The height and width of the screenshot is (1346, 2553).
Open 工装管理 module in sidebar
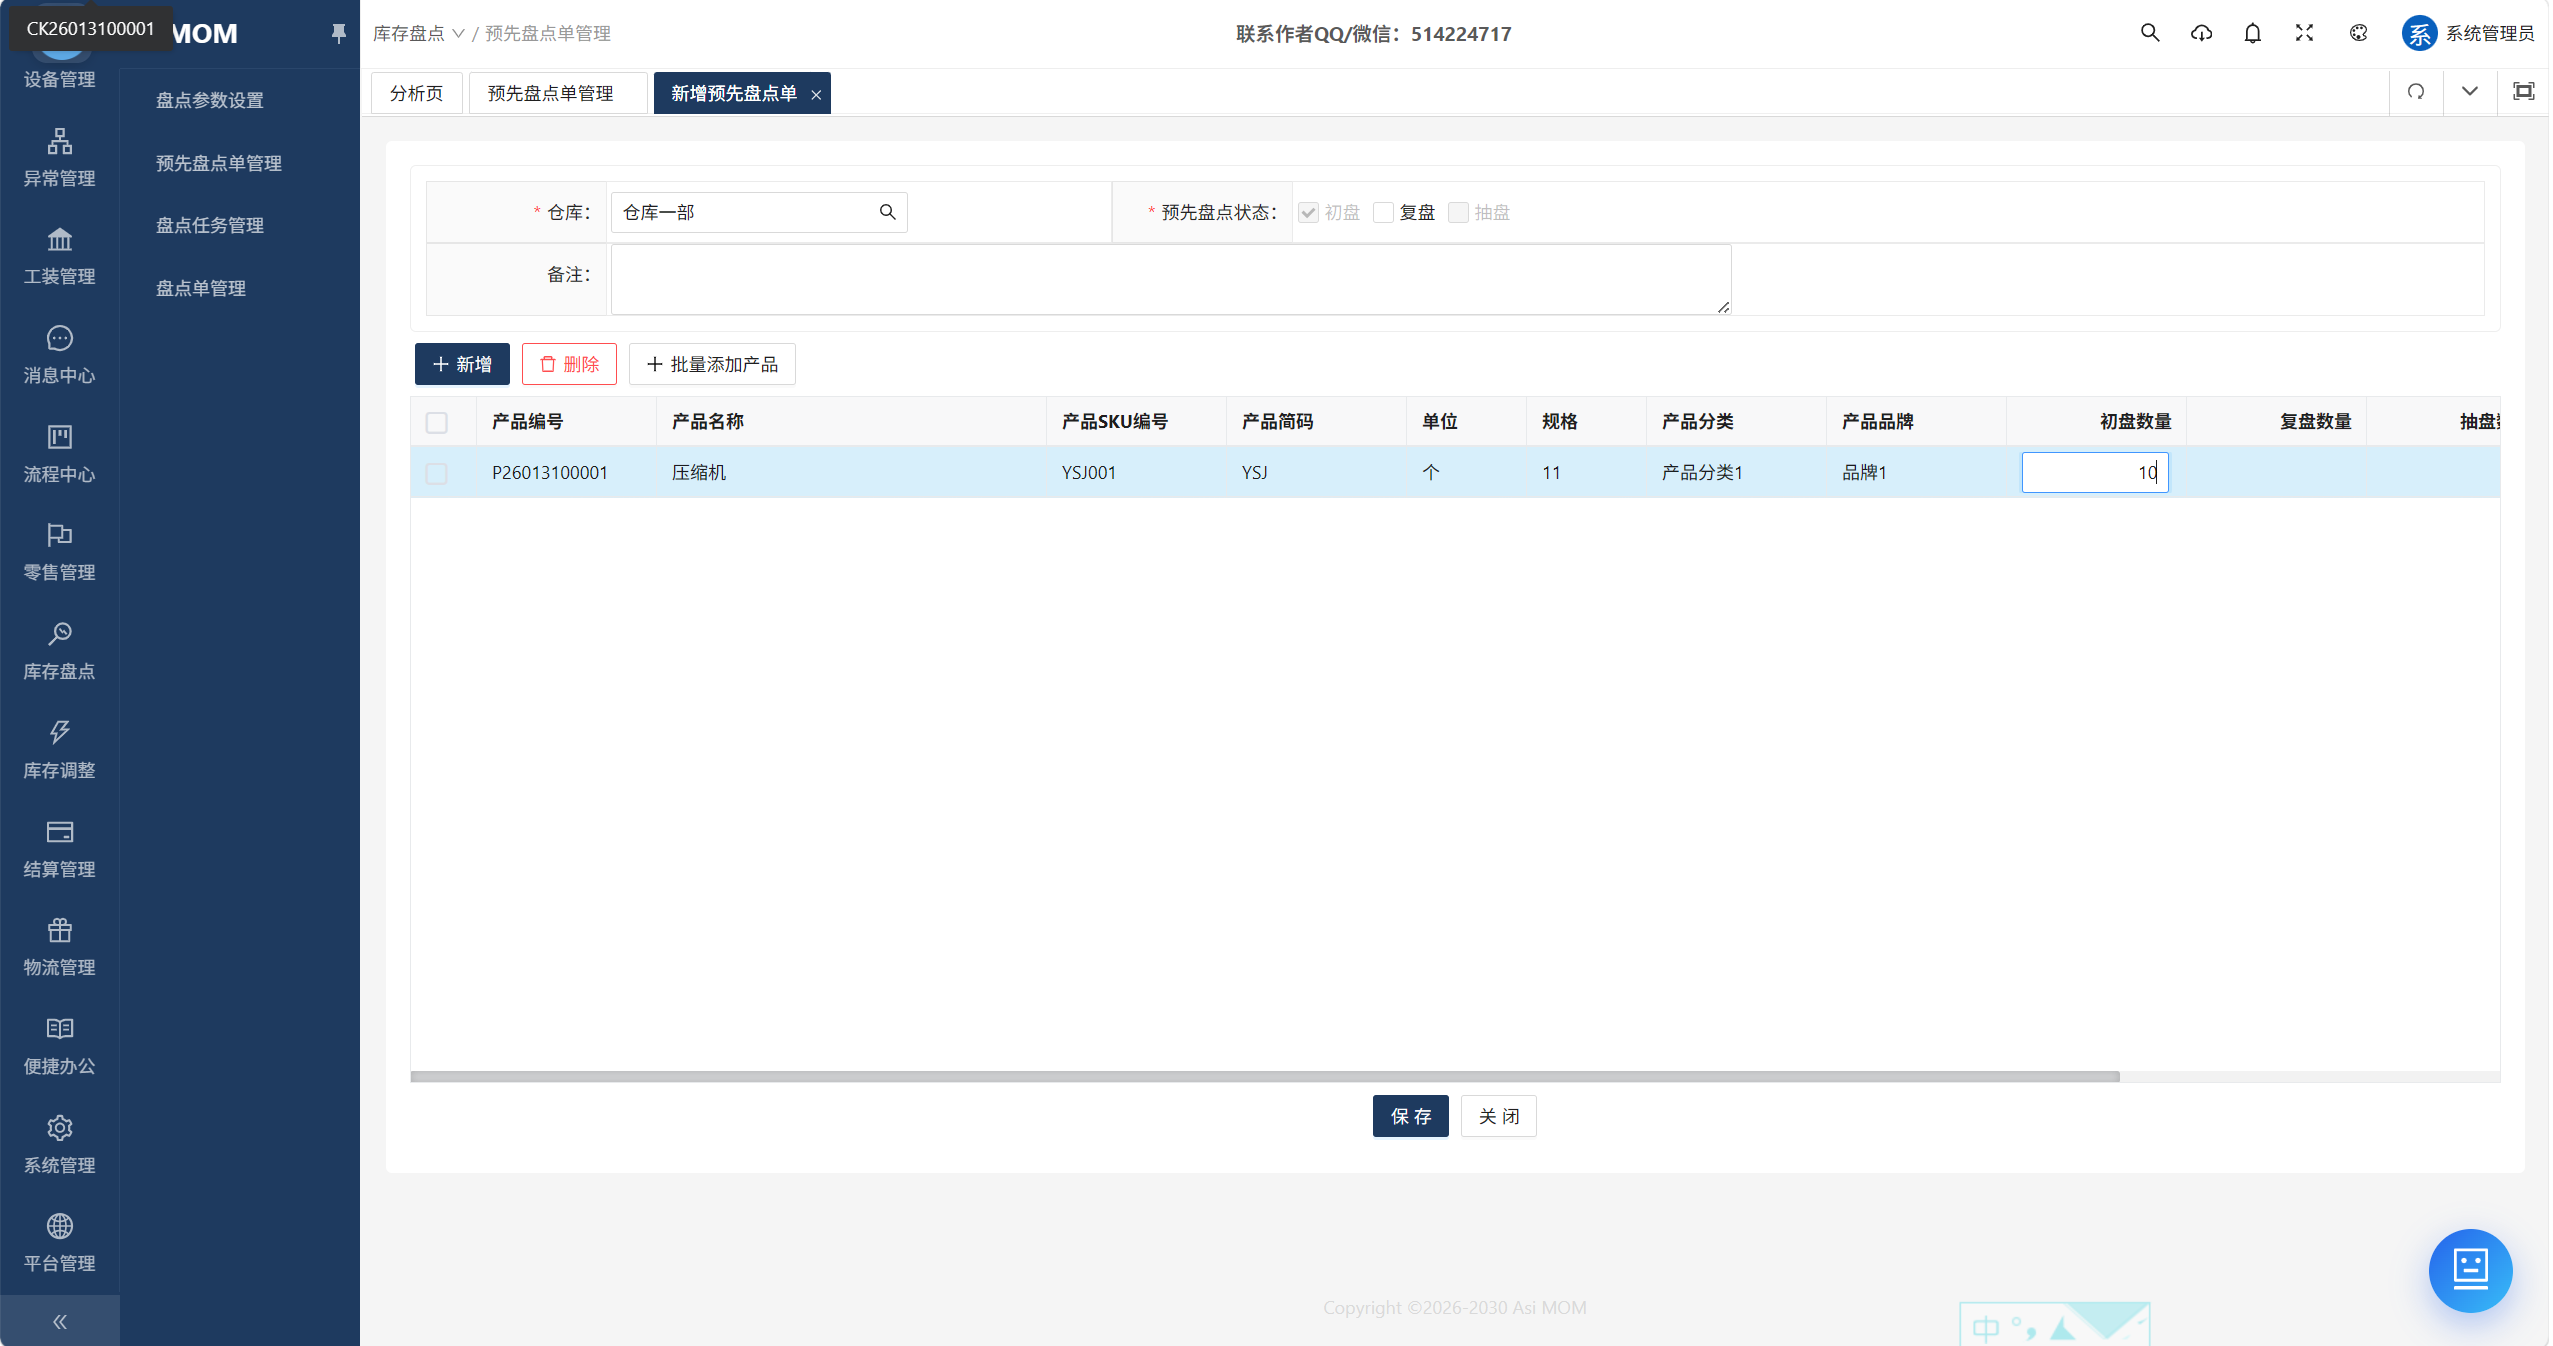pos(59,256)
